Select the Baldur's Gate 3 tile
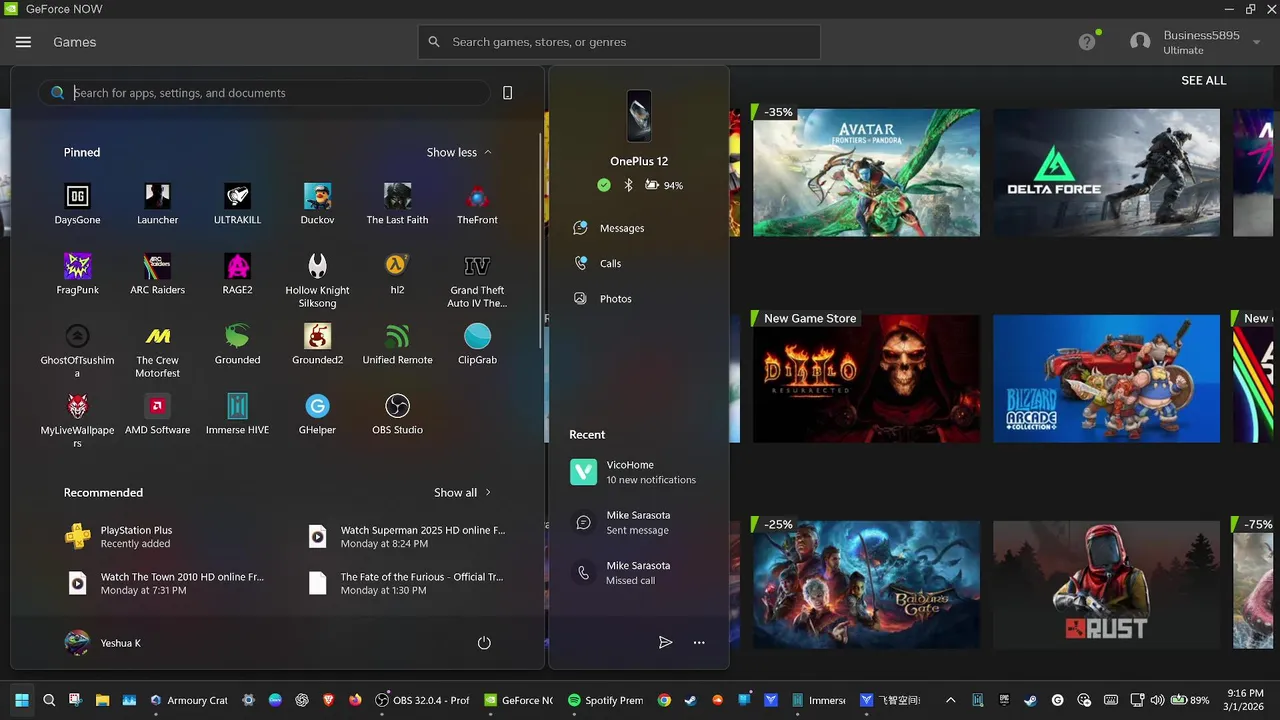This screenshot has width=1280, height=720. coord(866,585)
